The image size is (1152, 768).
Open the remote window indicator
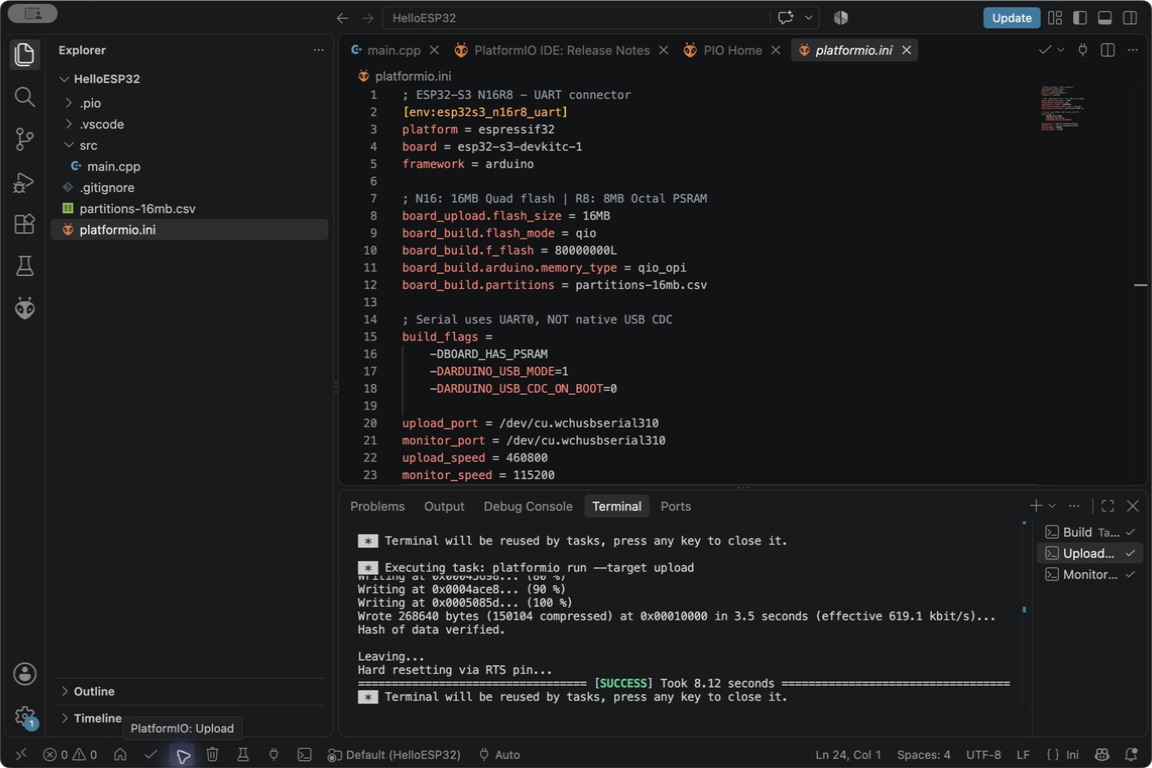pos(21,754)
